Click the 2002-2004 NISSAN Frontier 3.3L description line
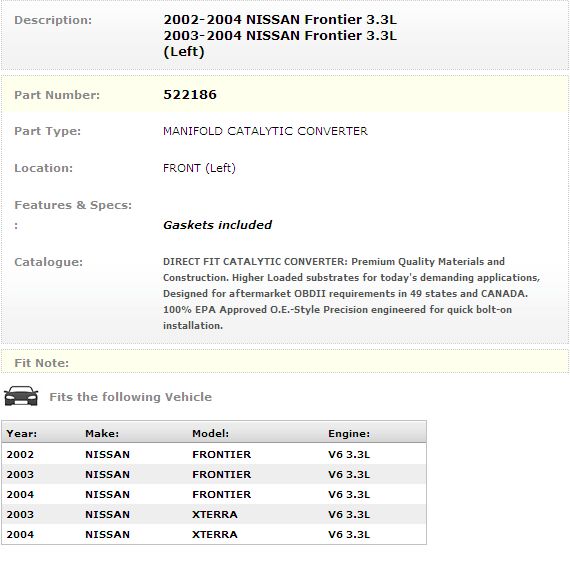The height and width of the screenshot is (583, 570). click(x=280, y=20)
